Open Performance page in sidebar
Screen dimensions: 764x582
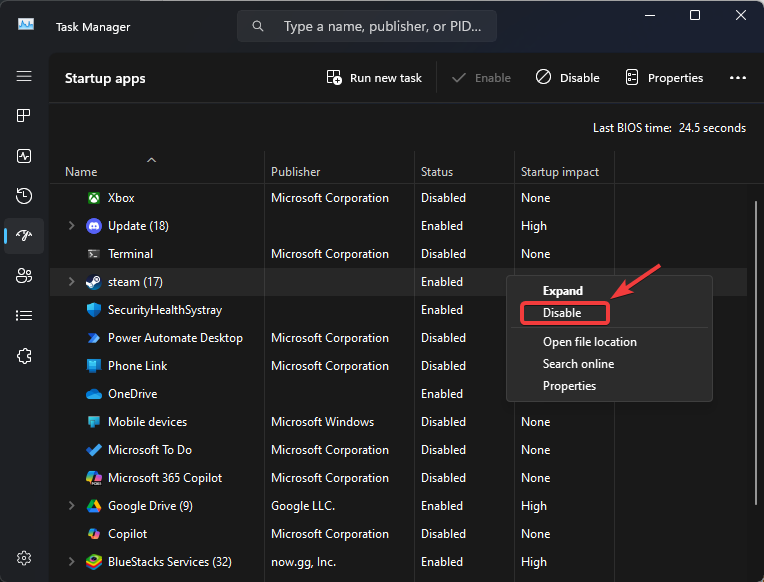point(24,156)
